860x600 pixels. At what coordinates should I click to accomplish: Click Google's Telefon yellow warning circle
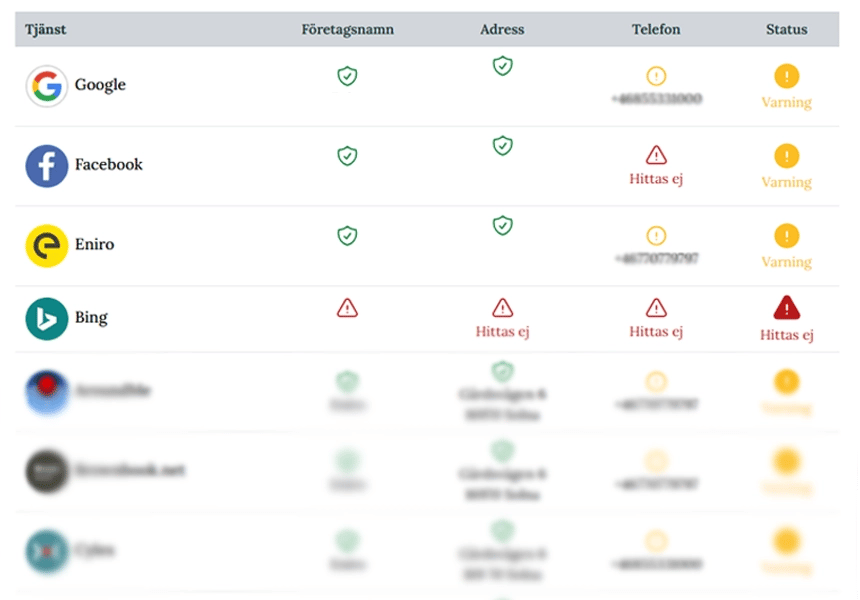point(656,76)
